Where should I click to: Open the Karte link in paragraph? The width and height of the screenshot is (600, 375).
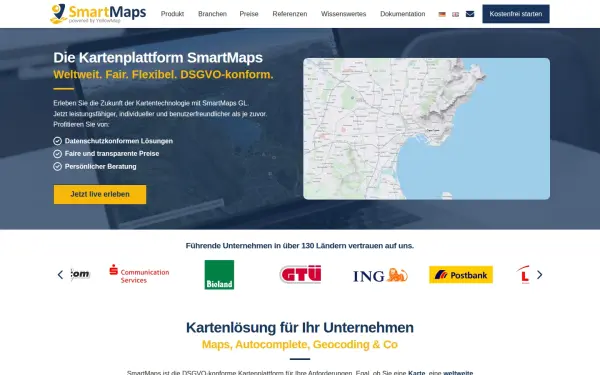click(x=417, y=373)
